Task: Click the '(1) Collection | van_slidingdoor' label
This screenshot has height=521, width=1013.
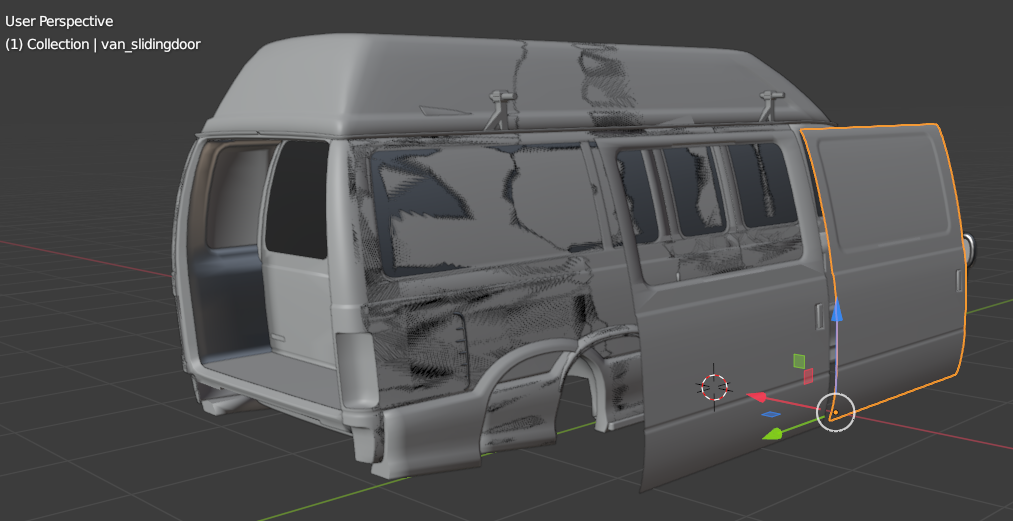Action: click(x=103, y=45)
